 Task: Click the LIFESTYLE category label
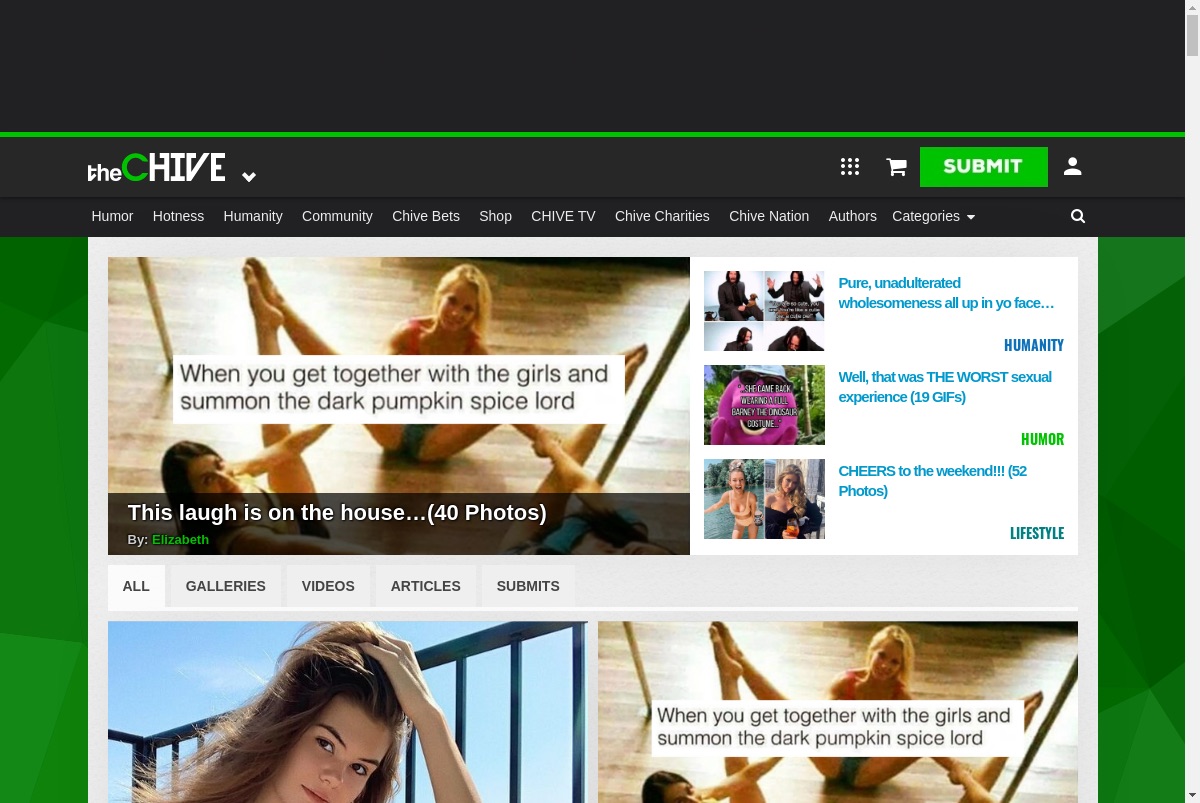[x=1037, y=533]
